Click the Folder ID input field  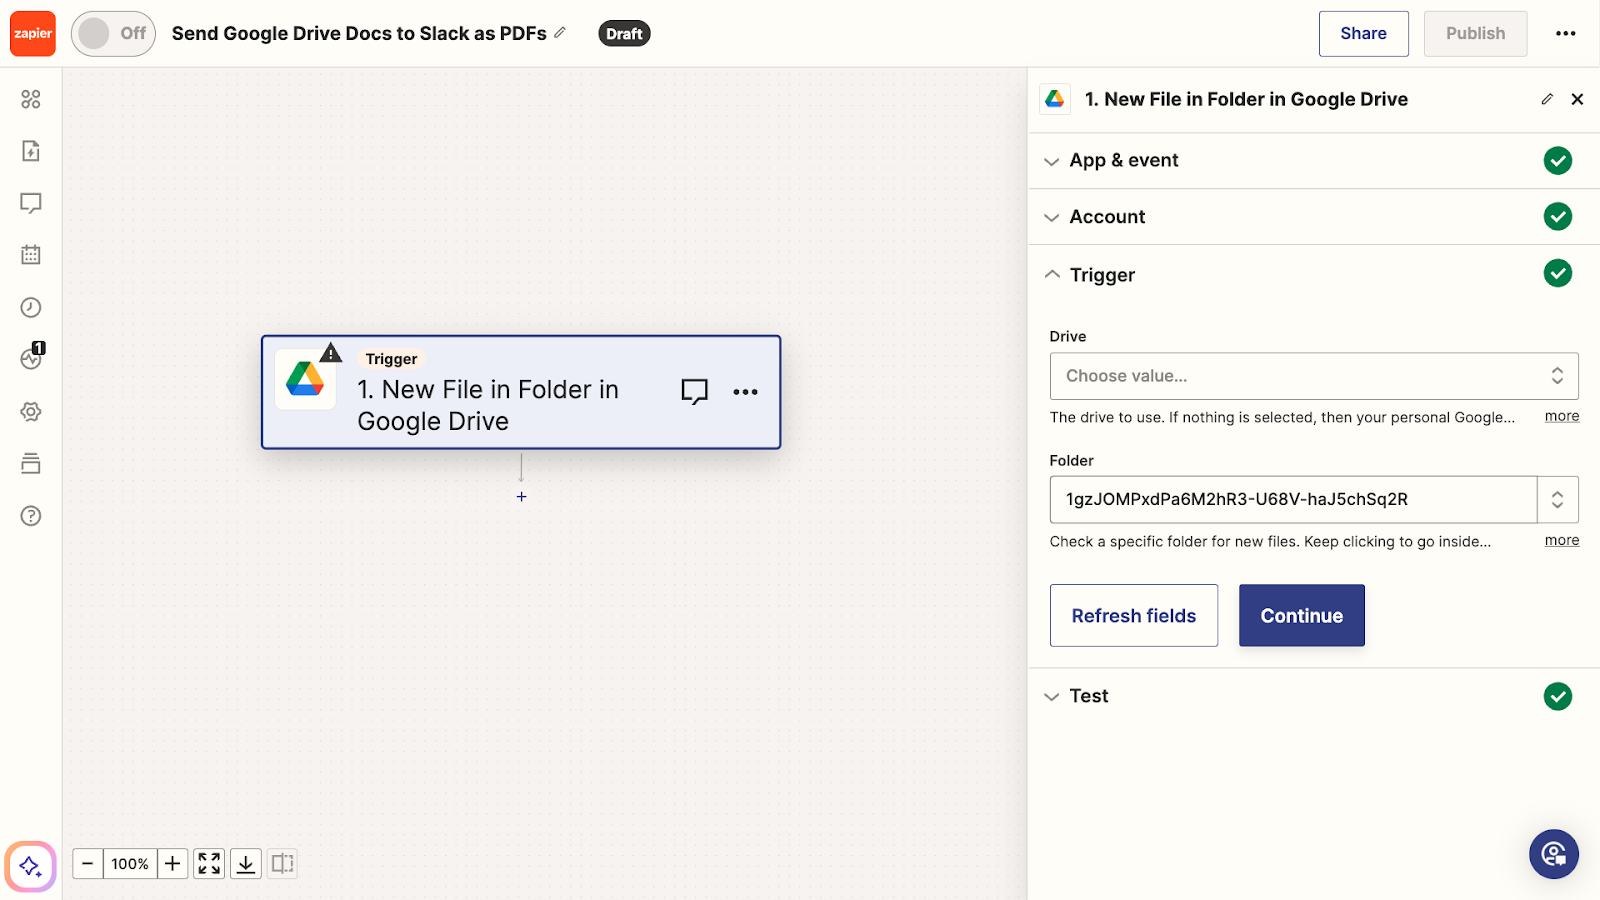[x=1293, y=499]
